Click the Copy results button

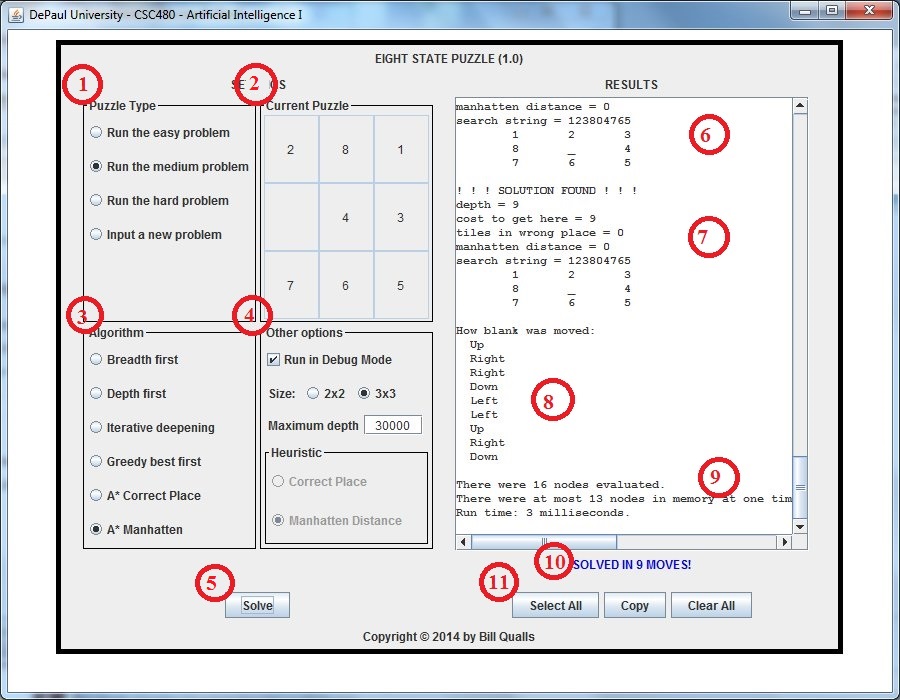634,606
